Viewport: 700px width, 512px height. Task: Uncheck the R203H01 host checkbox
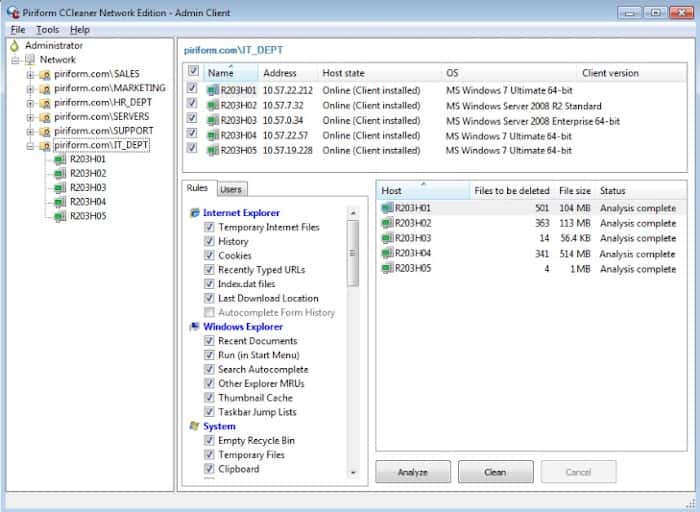tap(192, 88)
